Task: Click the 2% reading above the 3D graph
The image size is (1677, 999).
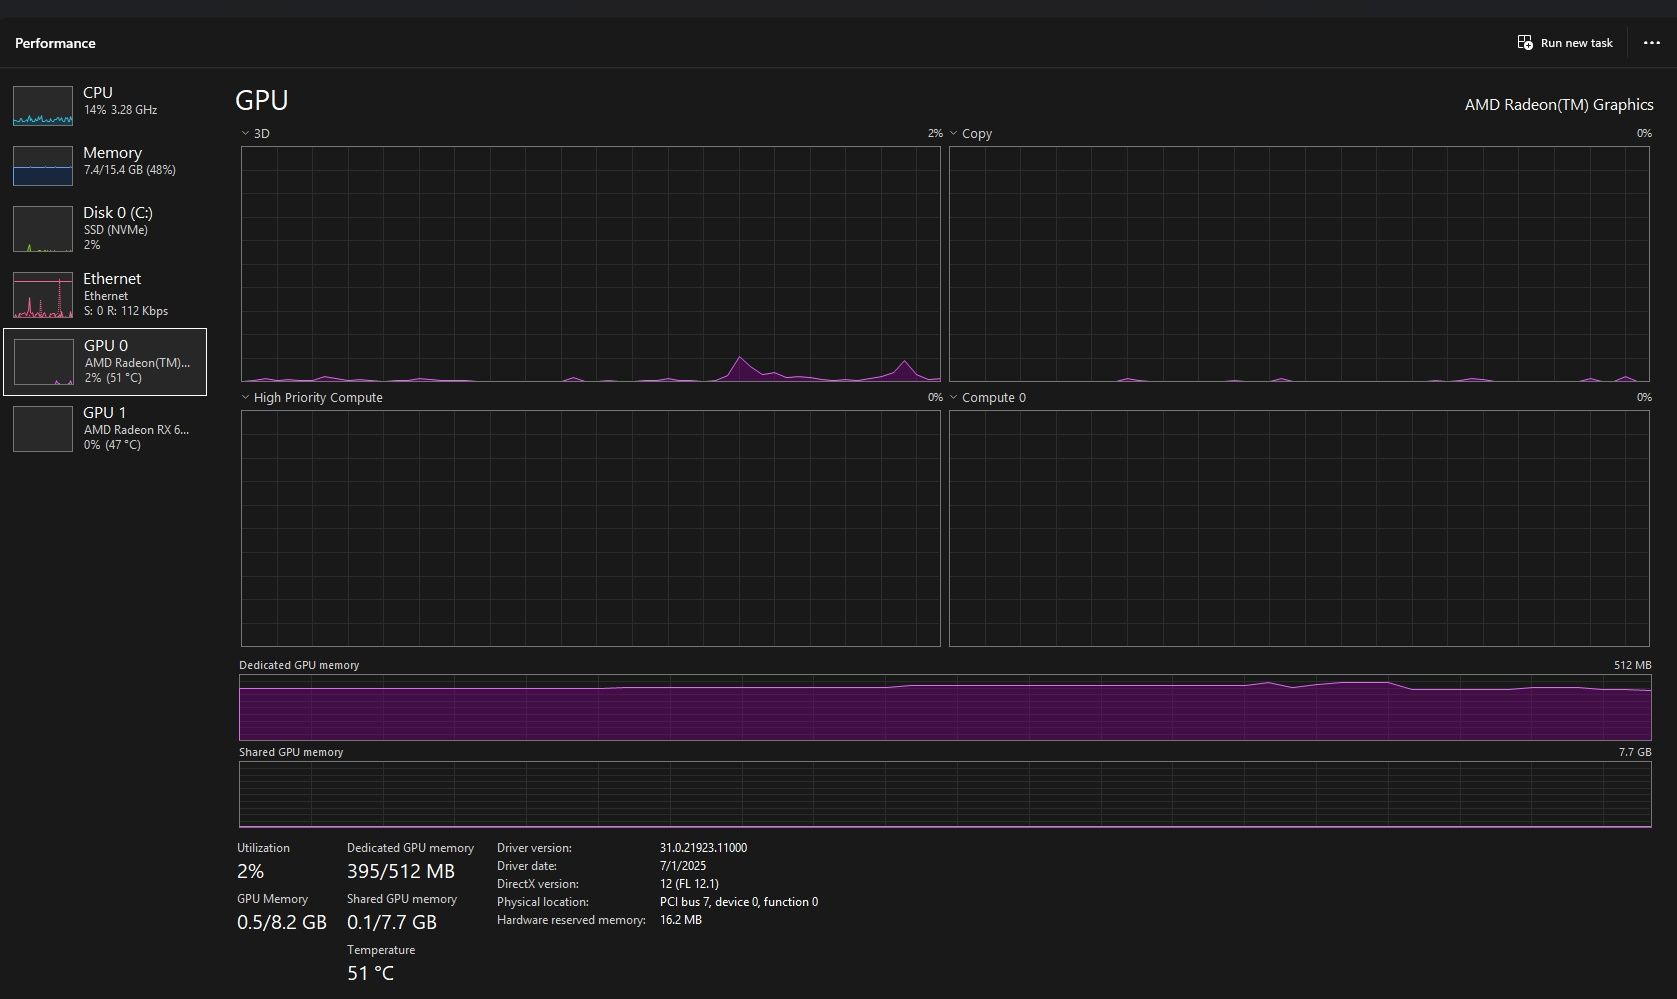Action: tap(935, 133)
